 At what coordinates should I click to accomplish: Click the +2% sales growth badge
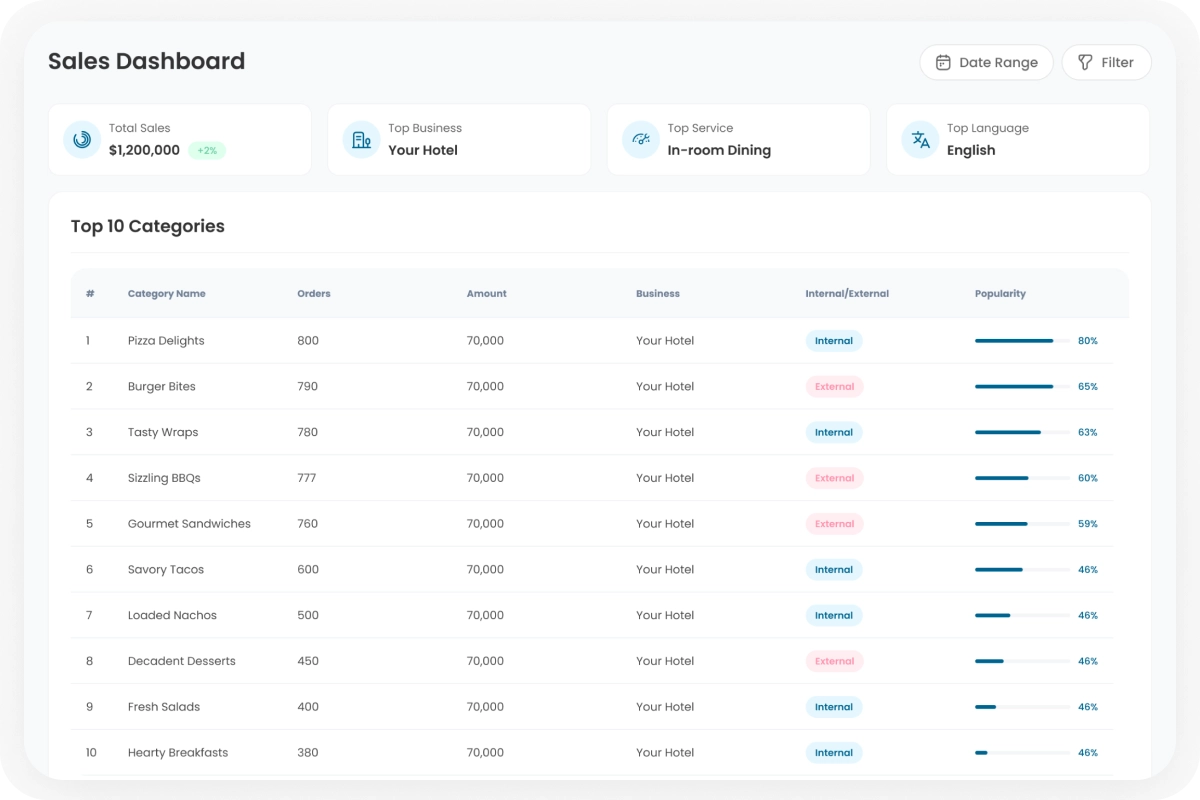point(207,151)
